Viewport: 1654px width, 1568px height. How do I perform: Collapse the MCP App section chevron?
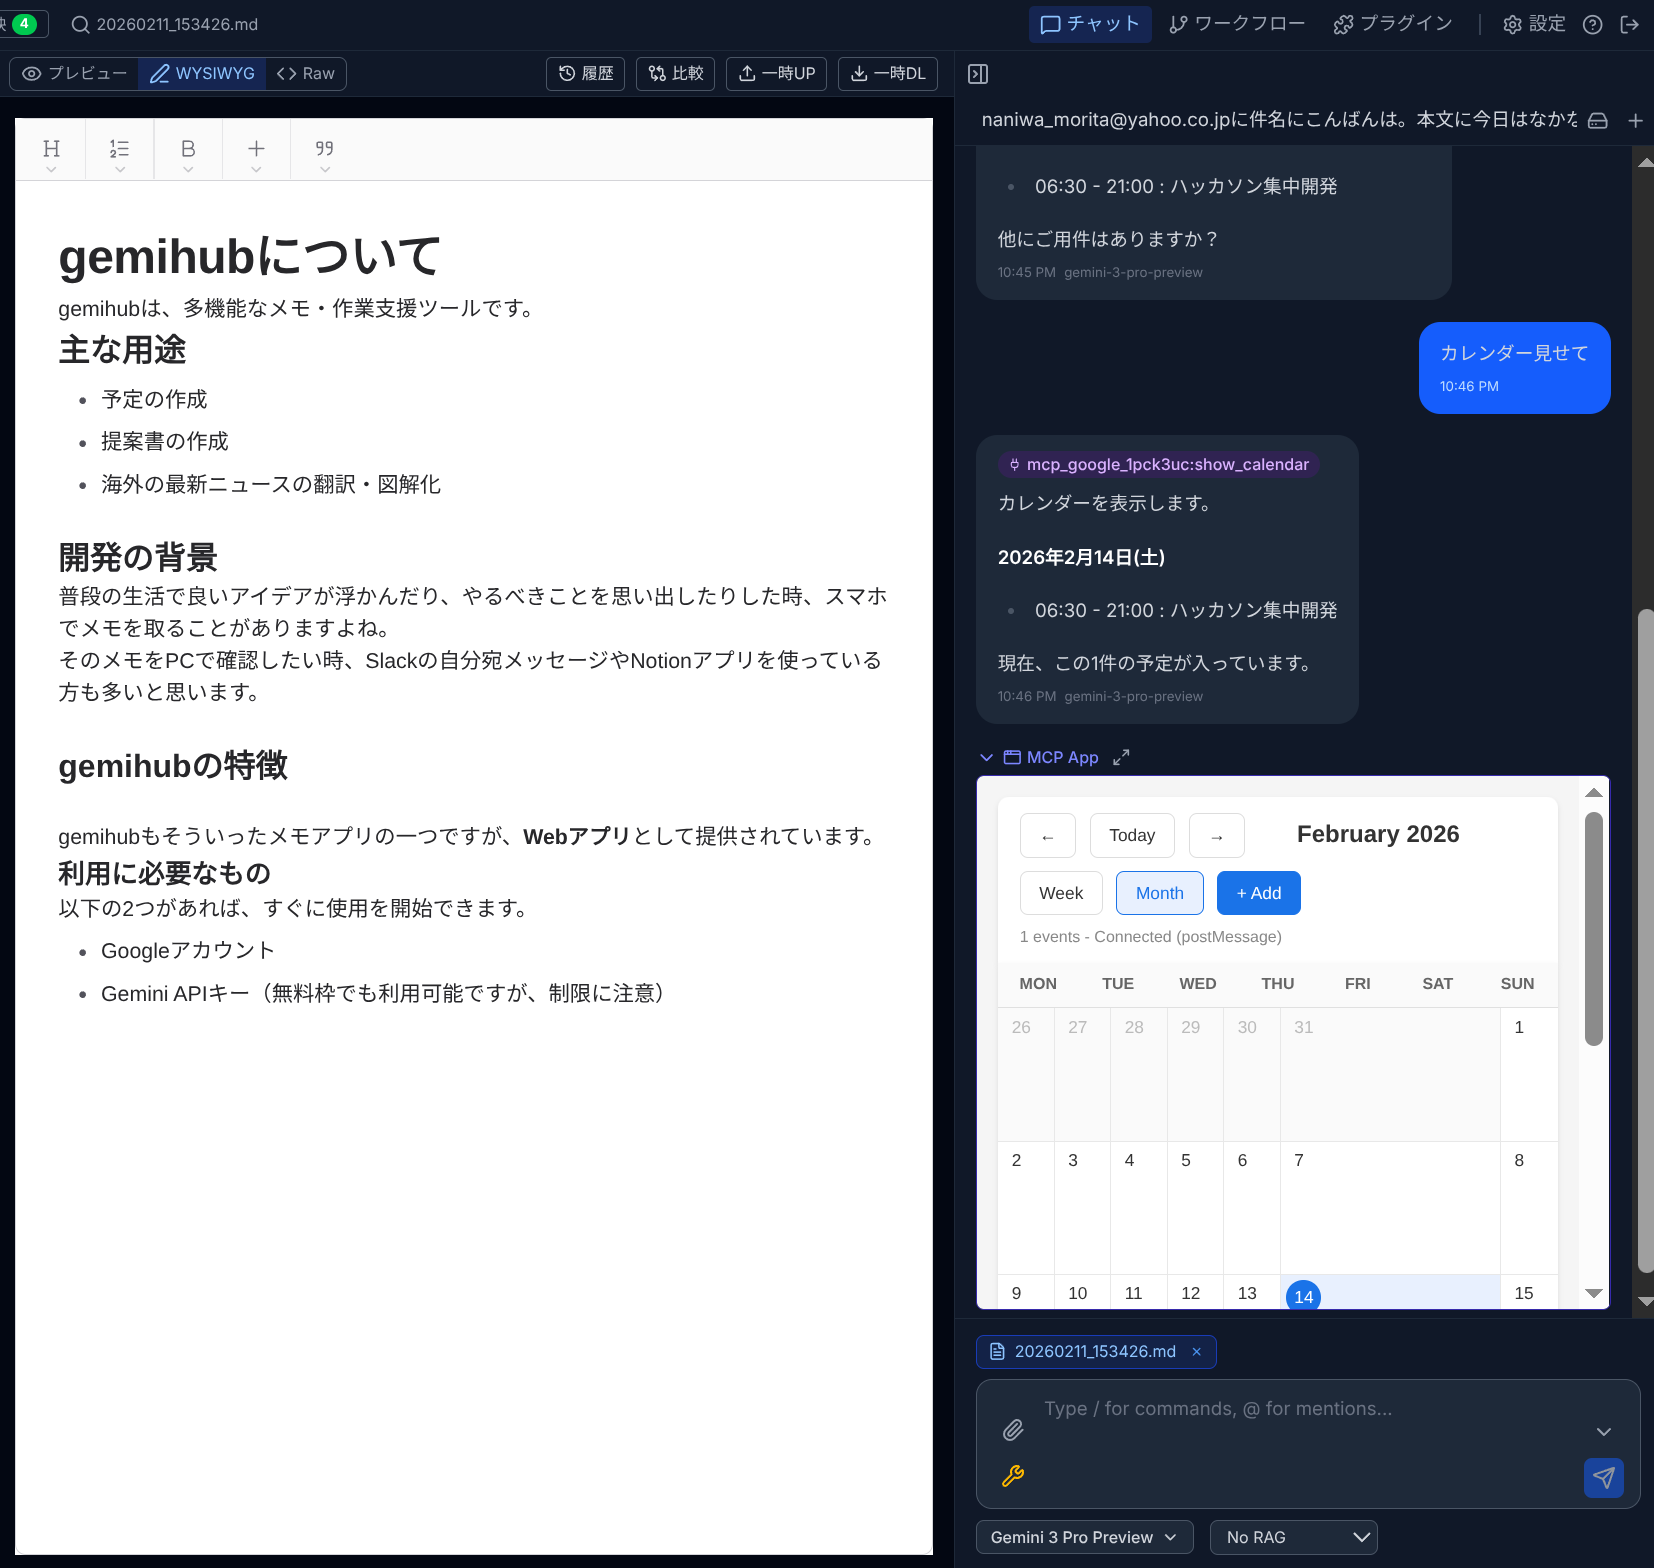click(986, 757)
